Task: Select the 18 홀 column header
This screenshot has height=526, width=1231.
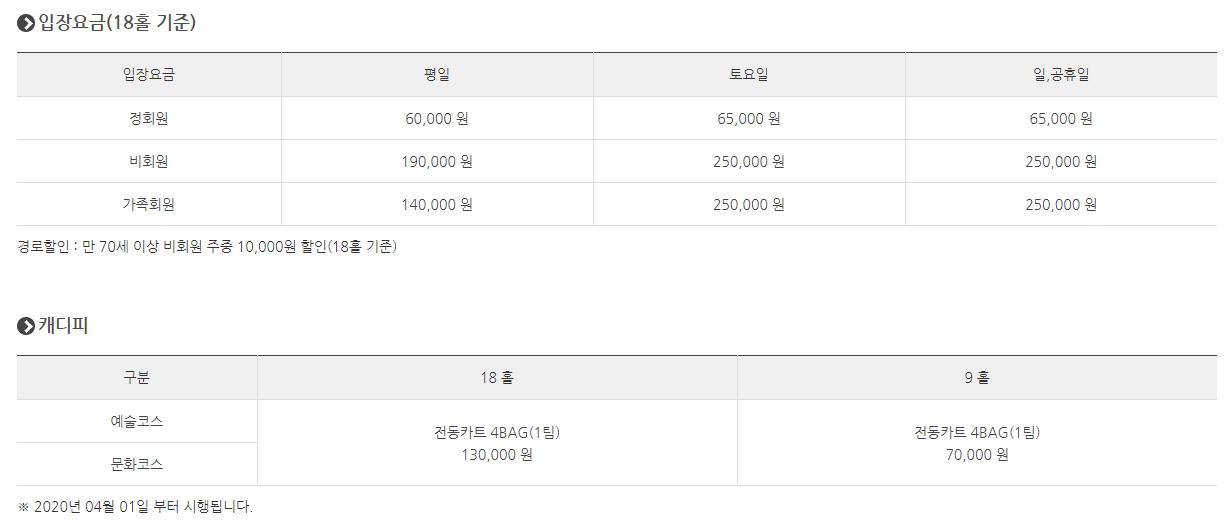Action: [497, 378]
